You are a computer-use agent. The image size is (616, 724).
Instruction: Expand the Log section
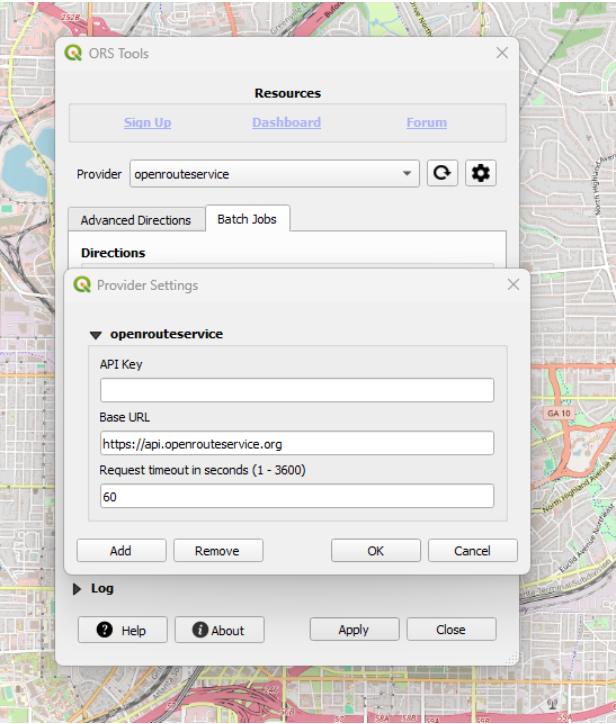[77, 589]
